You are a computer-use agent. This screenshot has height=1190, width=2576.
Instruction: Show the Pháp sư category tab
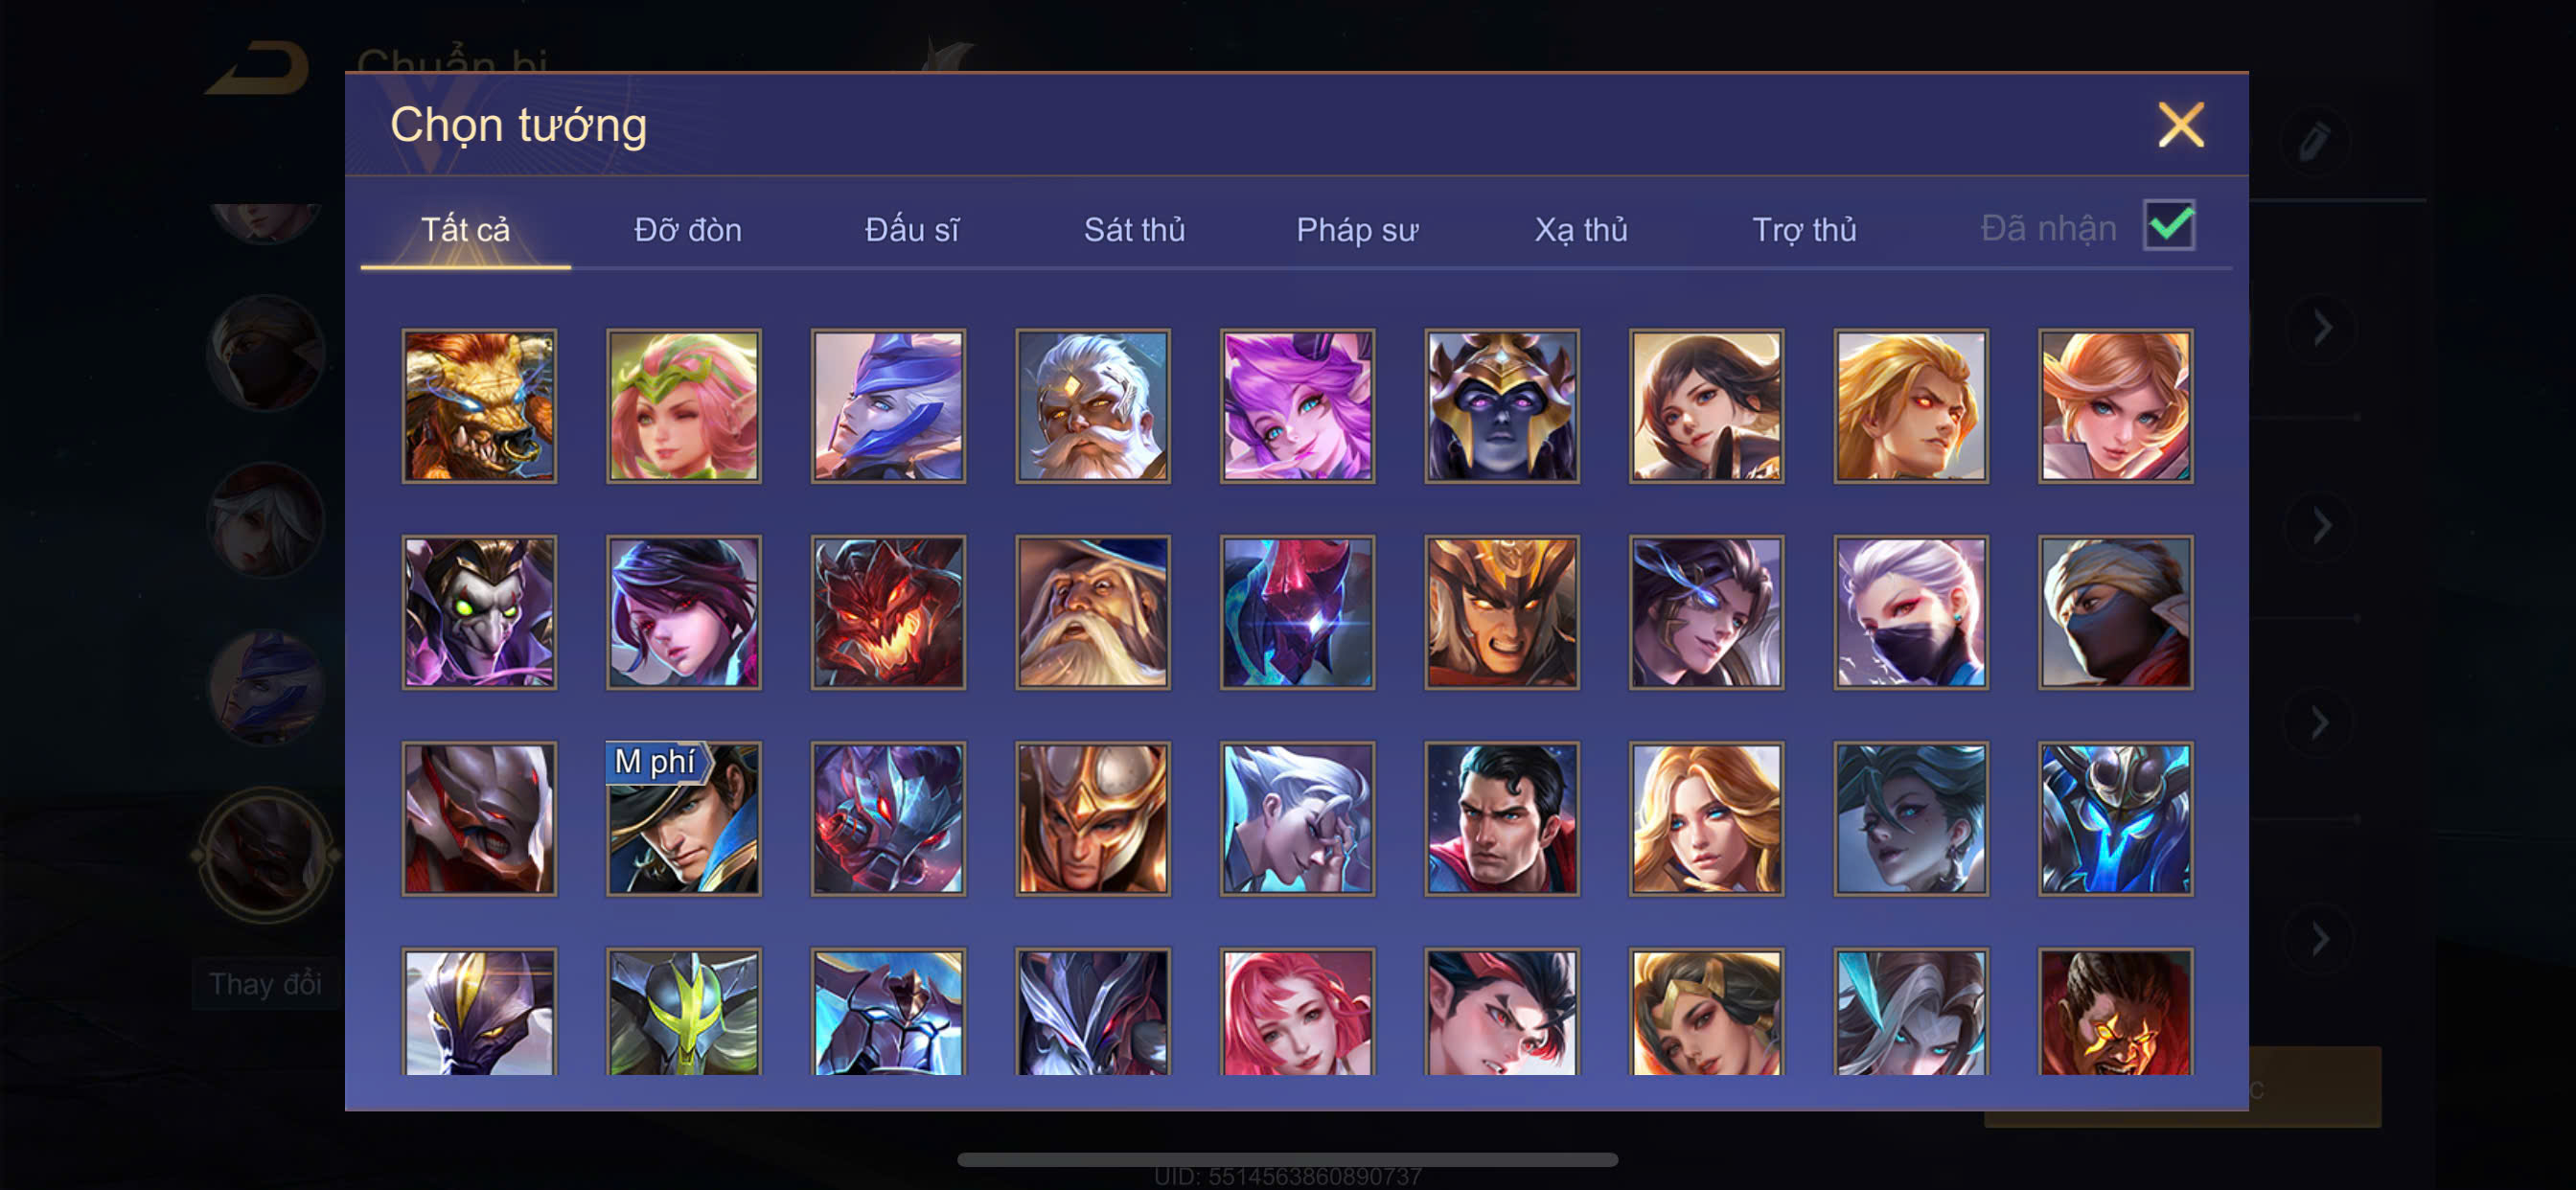point(1357,230)
